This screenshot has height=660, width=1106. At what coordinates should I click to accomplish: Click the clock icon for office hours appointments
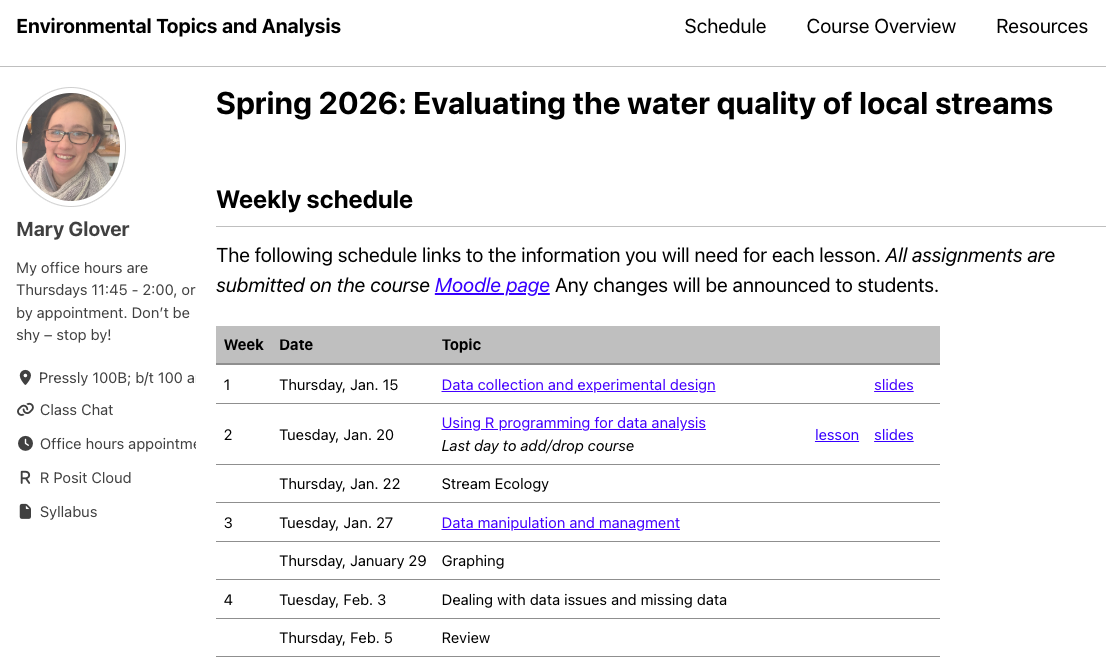[25, 444]
